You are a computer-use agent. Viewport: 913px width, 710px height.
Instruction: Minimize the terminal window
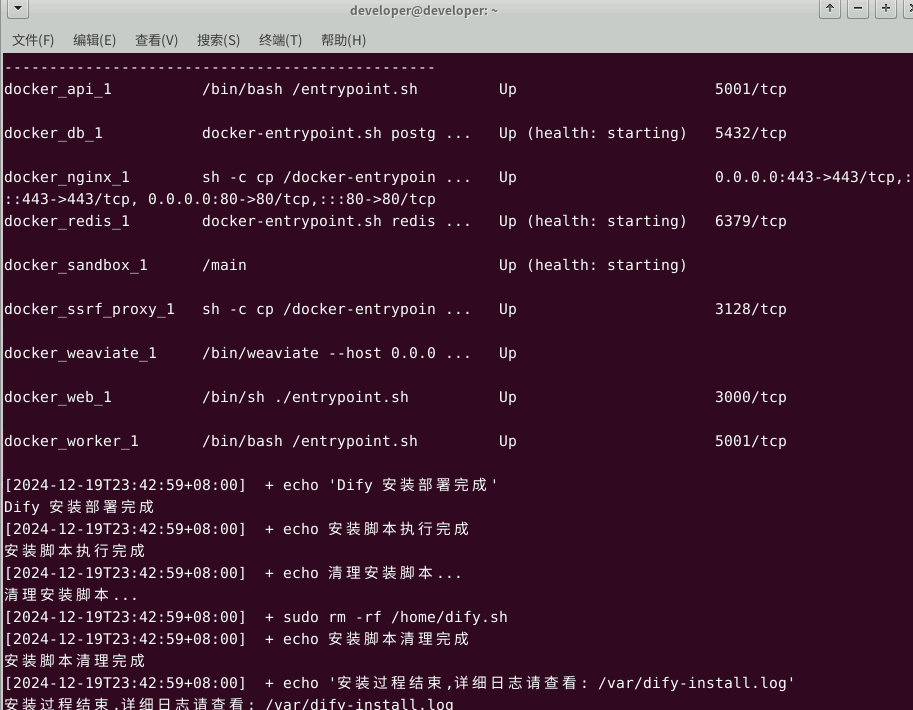coord(858,8)
